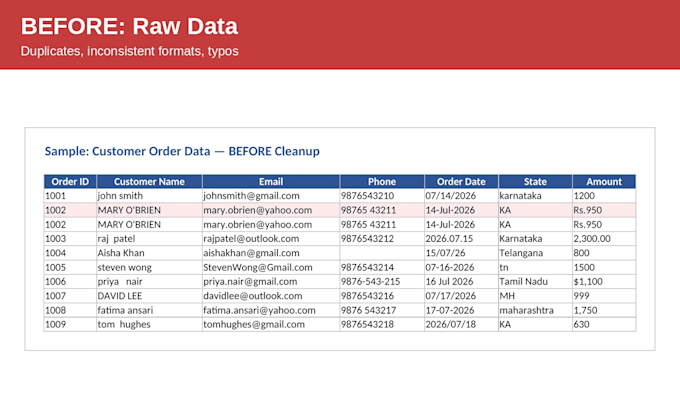The image size is (680, 409).
Task: Select email 'StevenWong@Gmail.com'
Action: click(x=271, y=267)
